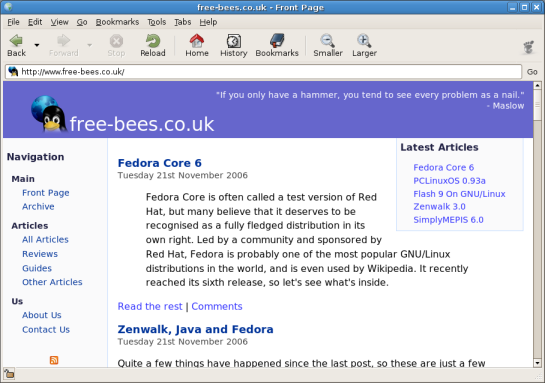The height and width of the screenshot is (383, 545).
Task: Make text Larger with the zoom-in icon
Action: tap(364, 41)
